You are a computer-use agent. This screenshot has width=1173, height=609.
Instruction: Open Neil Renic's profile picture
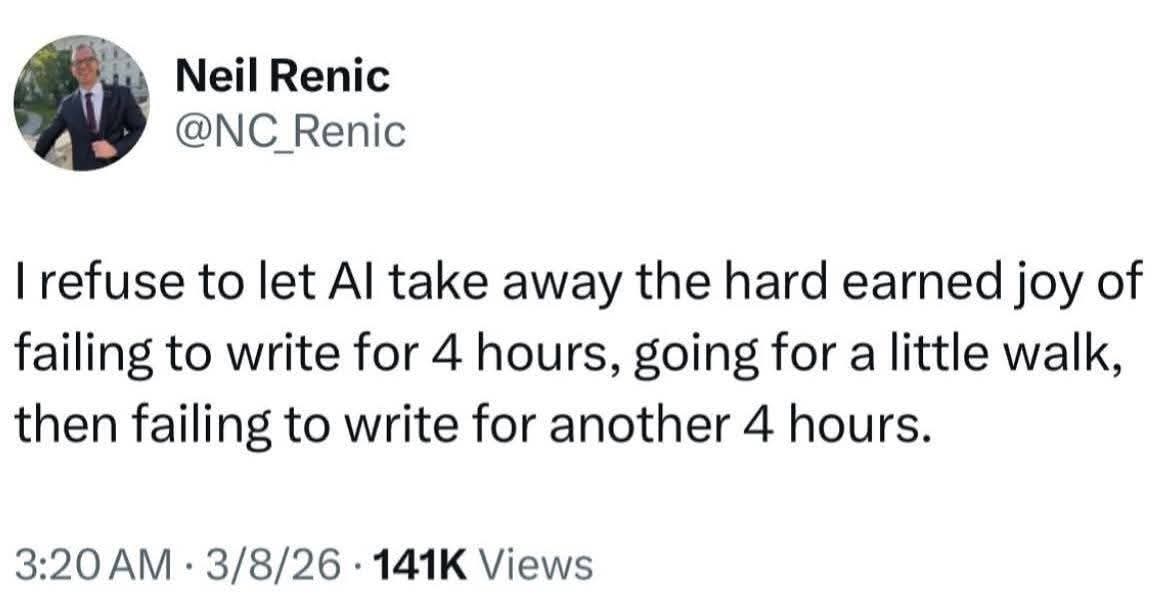[81, 102]
